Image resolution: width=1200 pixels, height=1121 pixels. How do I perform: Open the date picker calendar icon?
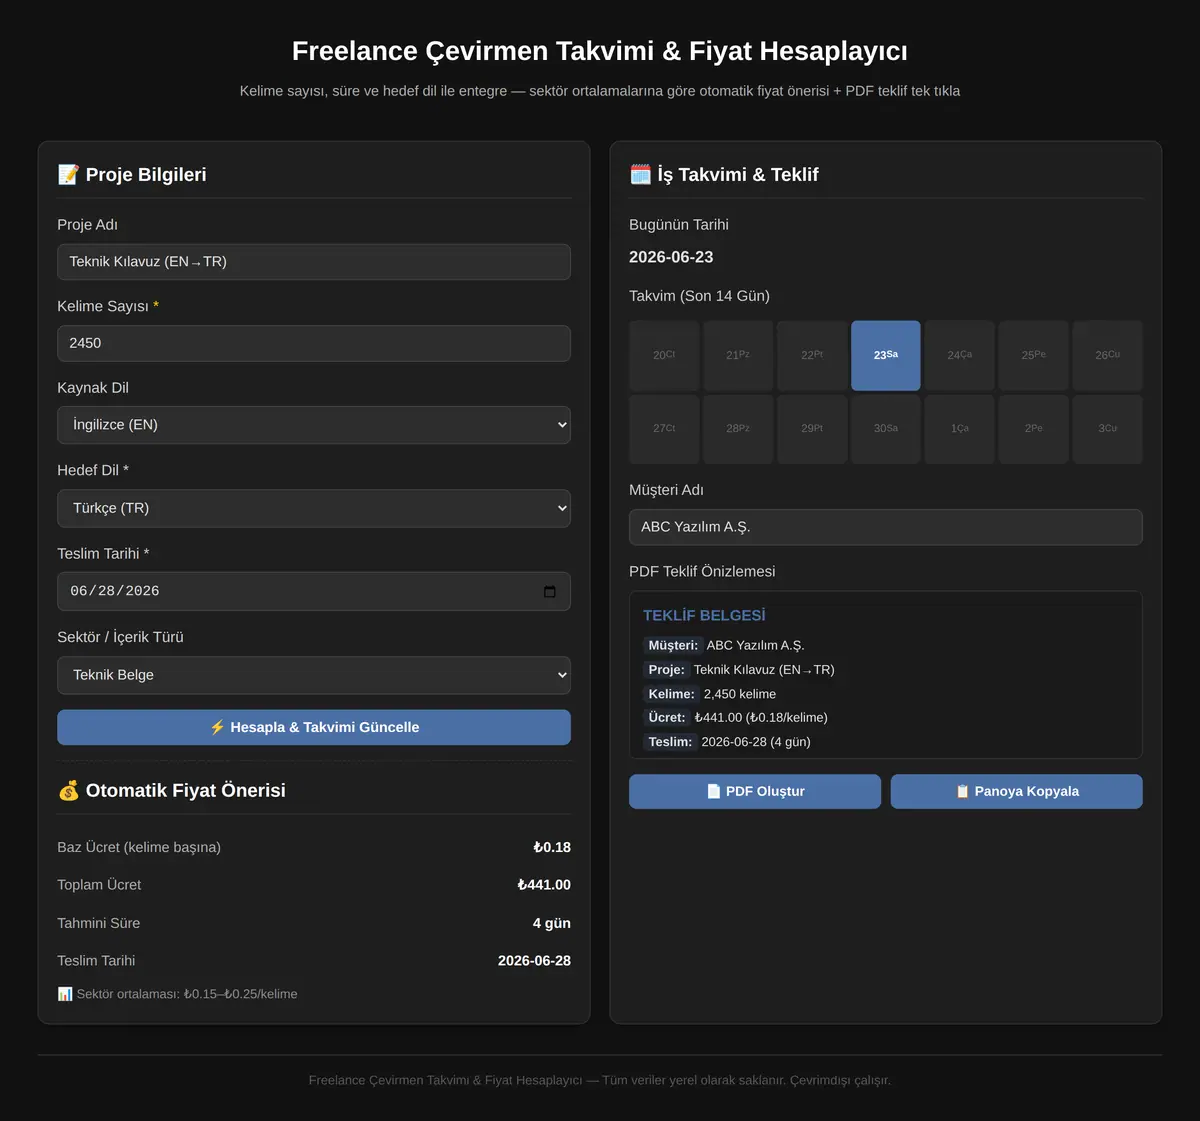(x=549, y=591)
